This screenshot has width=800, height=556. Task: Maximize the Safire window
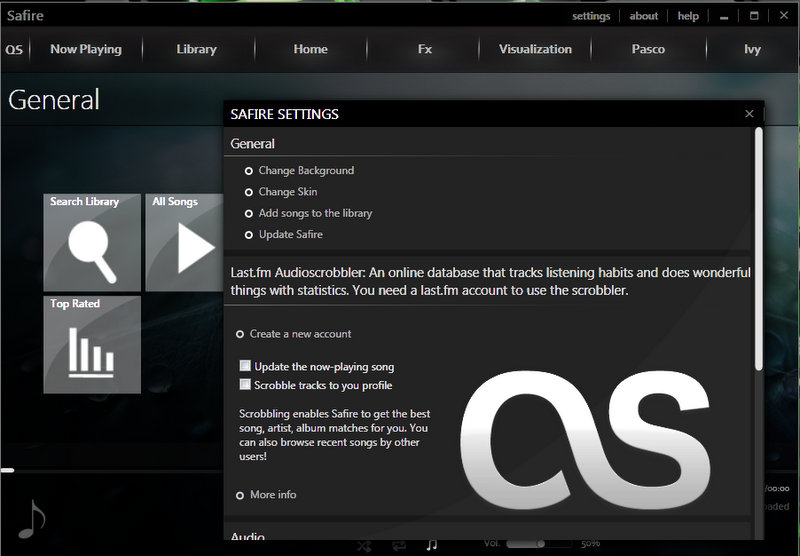click(754, 16)
